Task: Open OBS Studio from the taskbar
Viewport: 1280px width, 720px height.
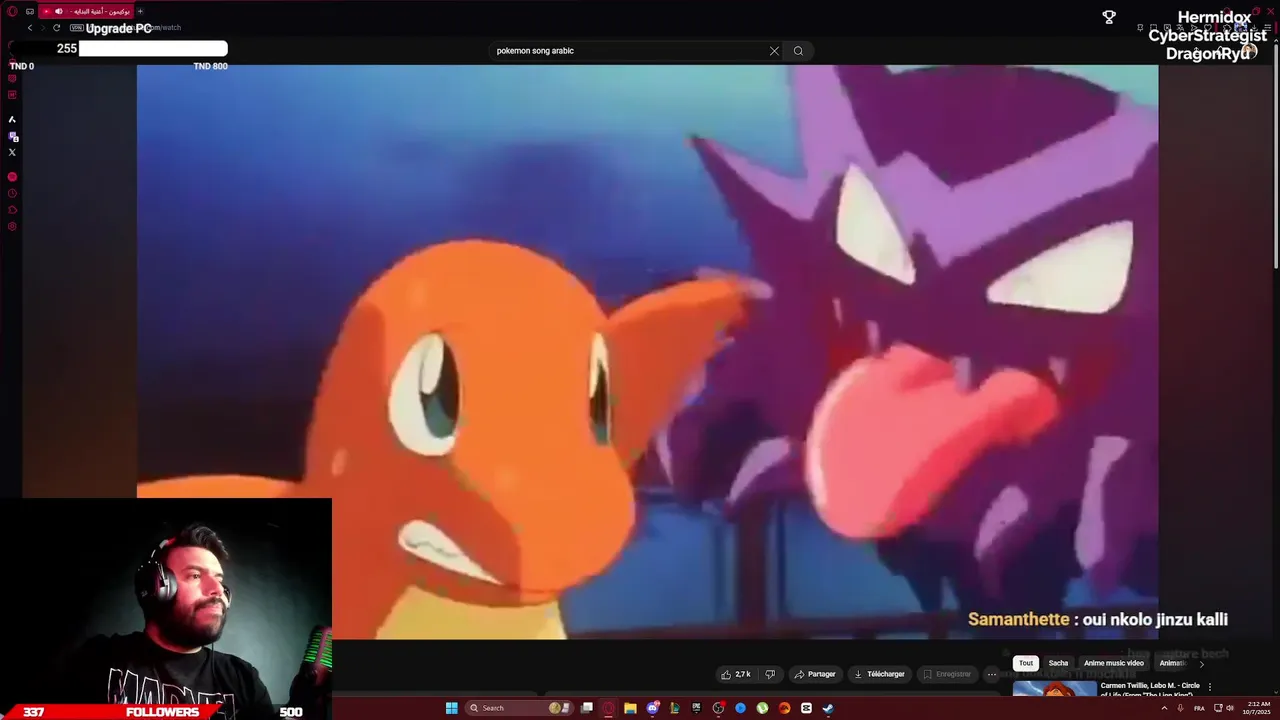Action: tap(718, 708)
